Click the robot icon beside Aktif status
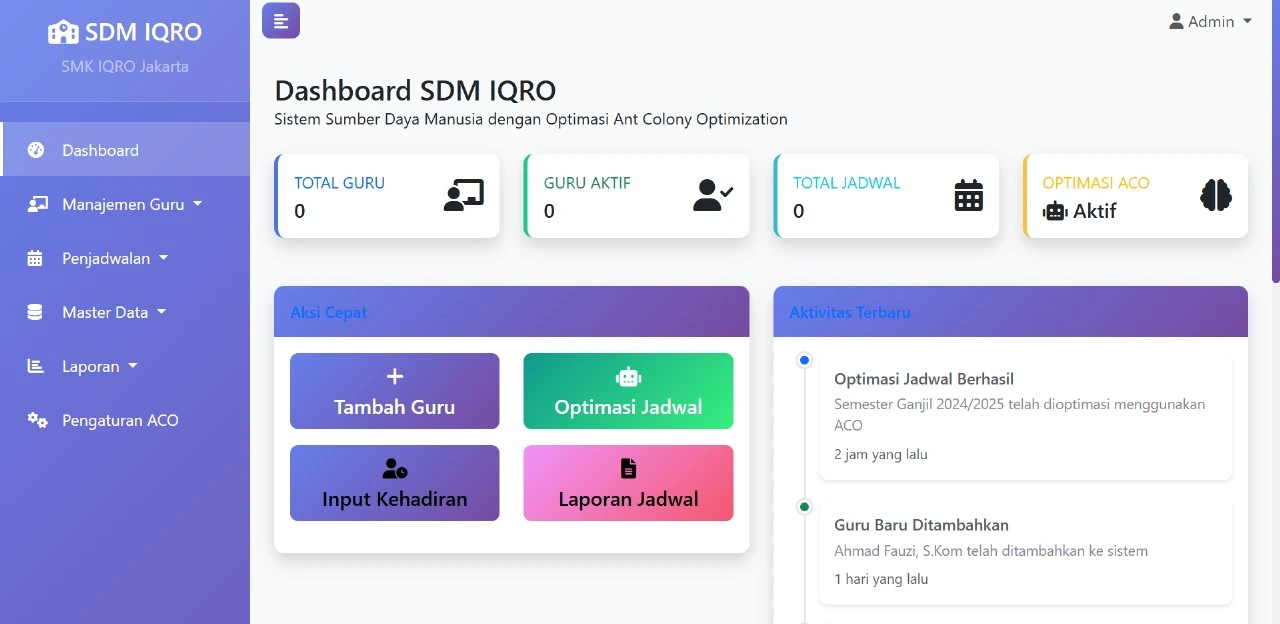The height and width of the screenshot is (624, 1280). [1055, 211]
